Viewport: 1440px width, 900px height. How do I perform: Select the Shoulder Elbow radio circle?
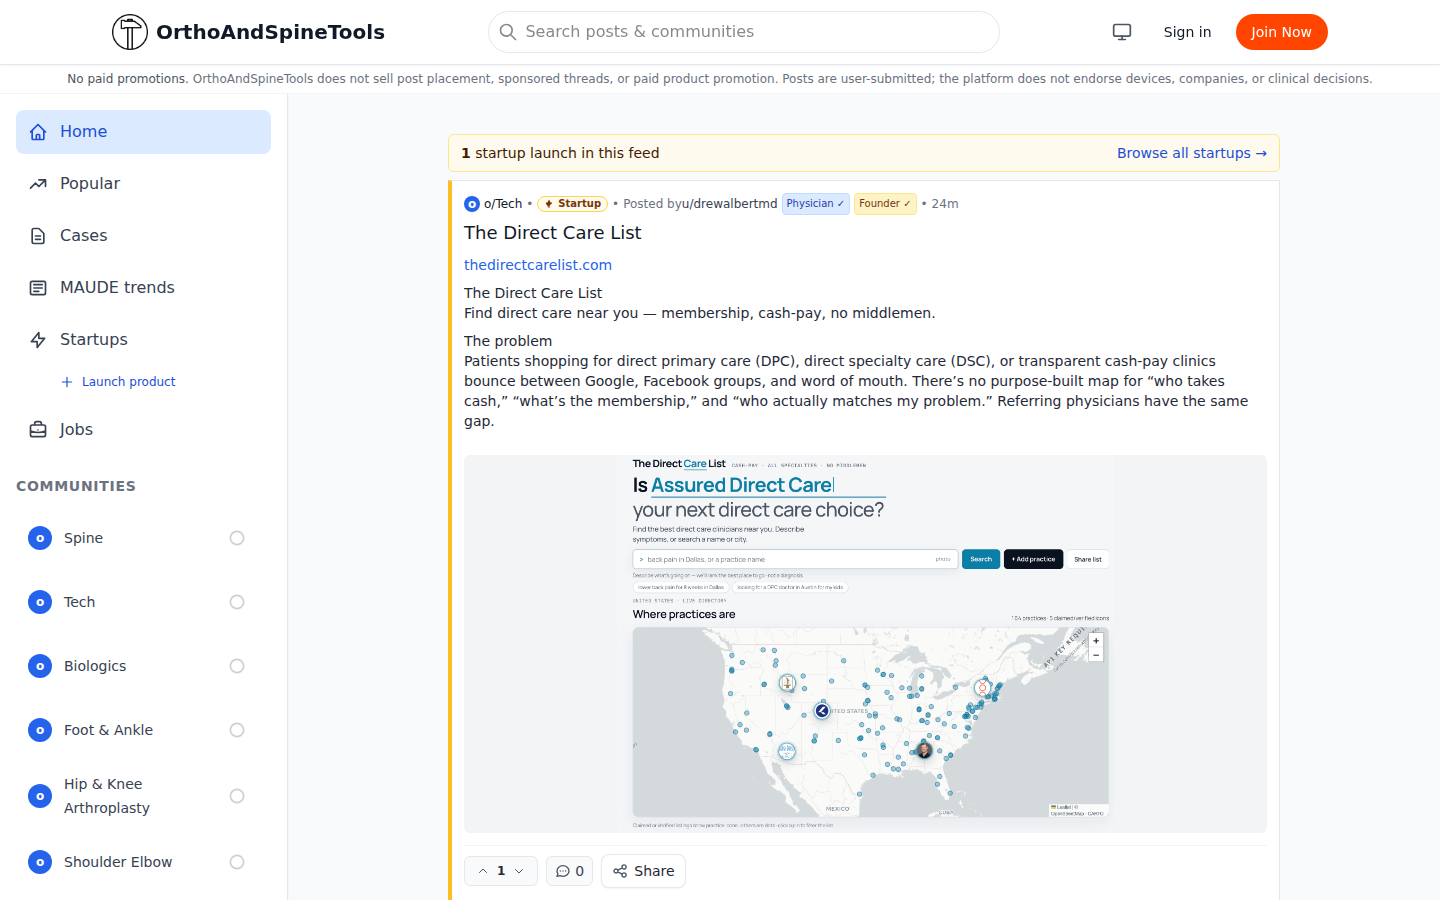tap(237, 862)
